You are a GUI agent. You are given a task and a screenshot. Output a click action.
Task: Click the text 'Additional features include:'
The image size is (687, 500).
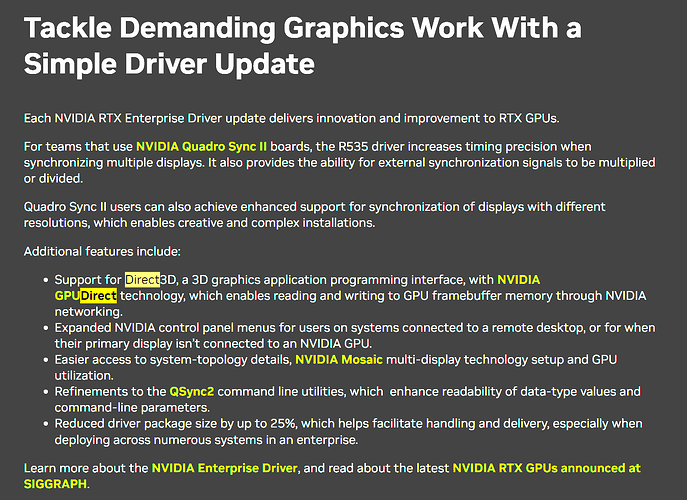click(x=102, y=252)
